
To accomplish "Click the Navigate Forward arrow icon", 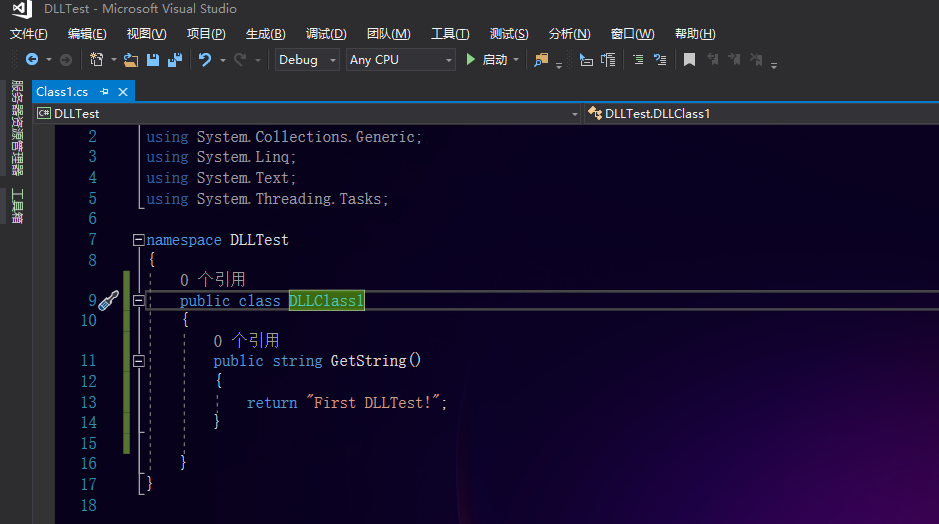I will point(66,59).
